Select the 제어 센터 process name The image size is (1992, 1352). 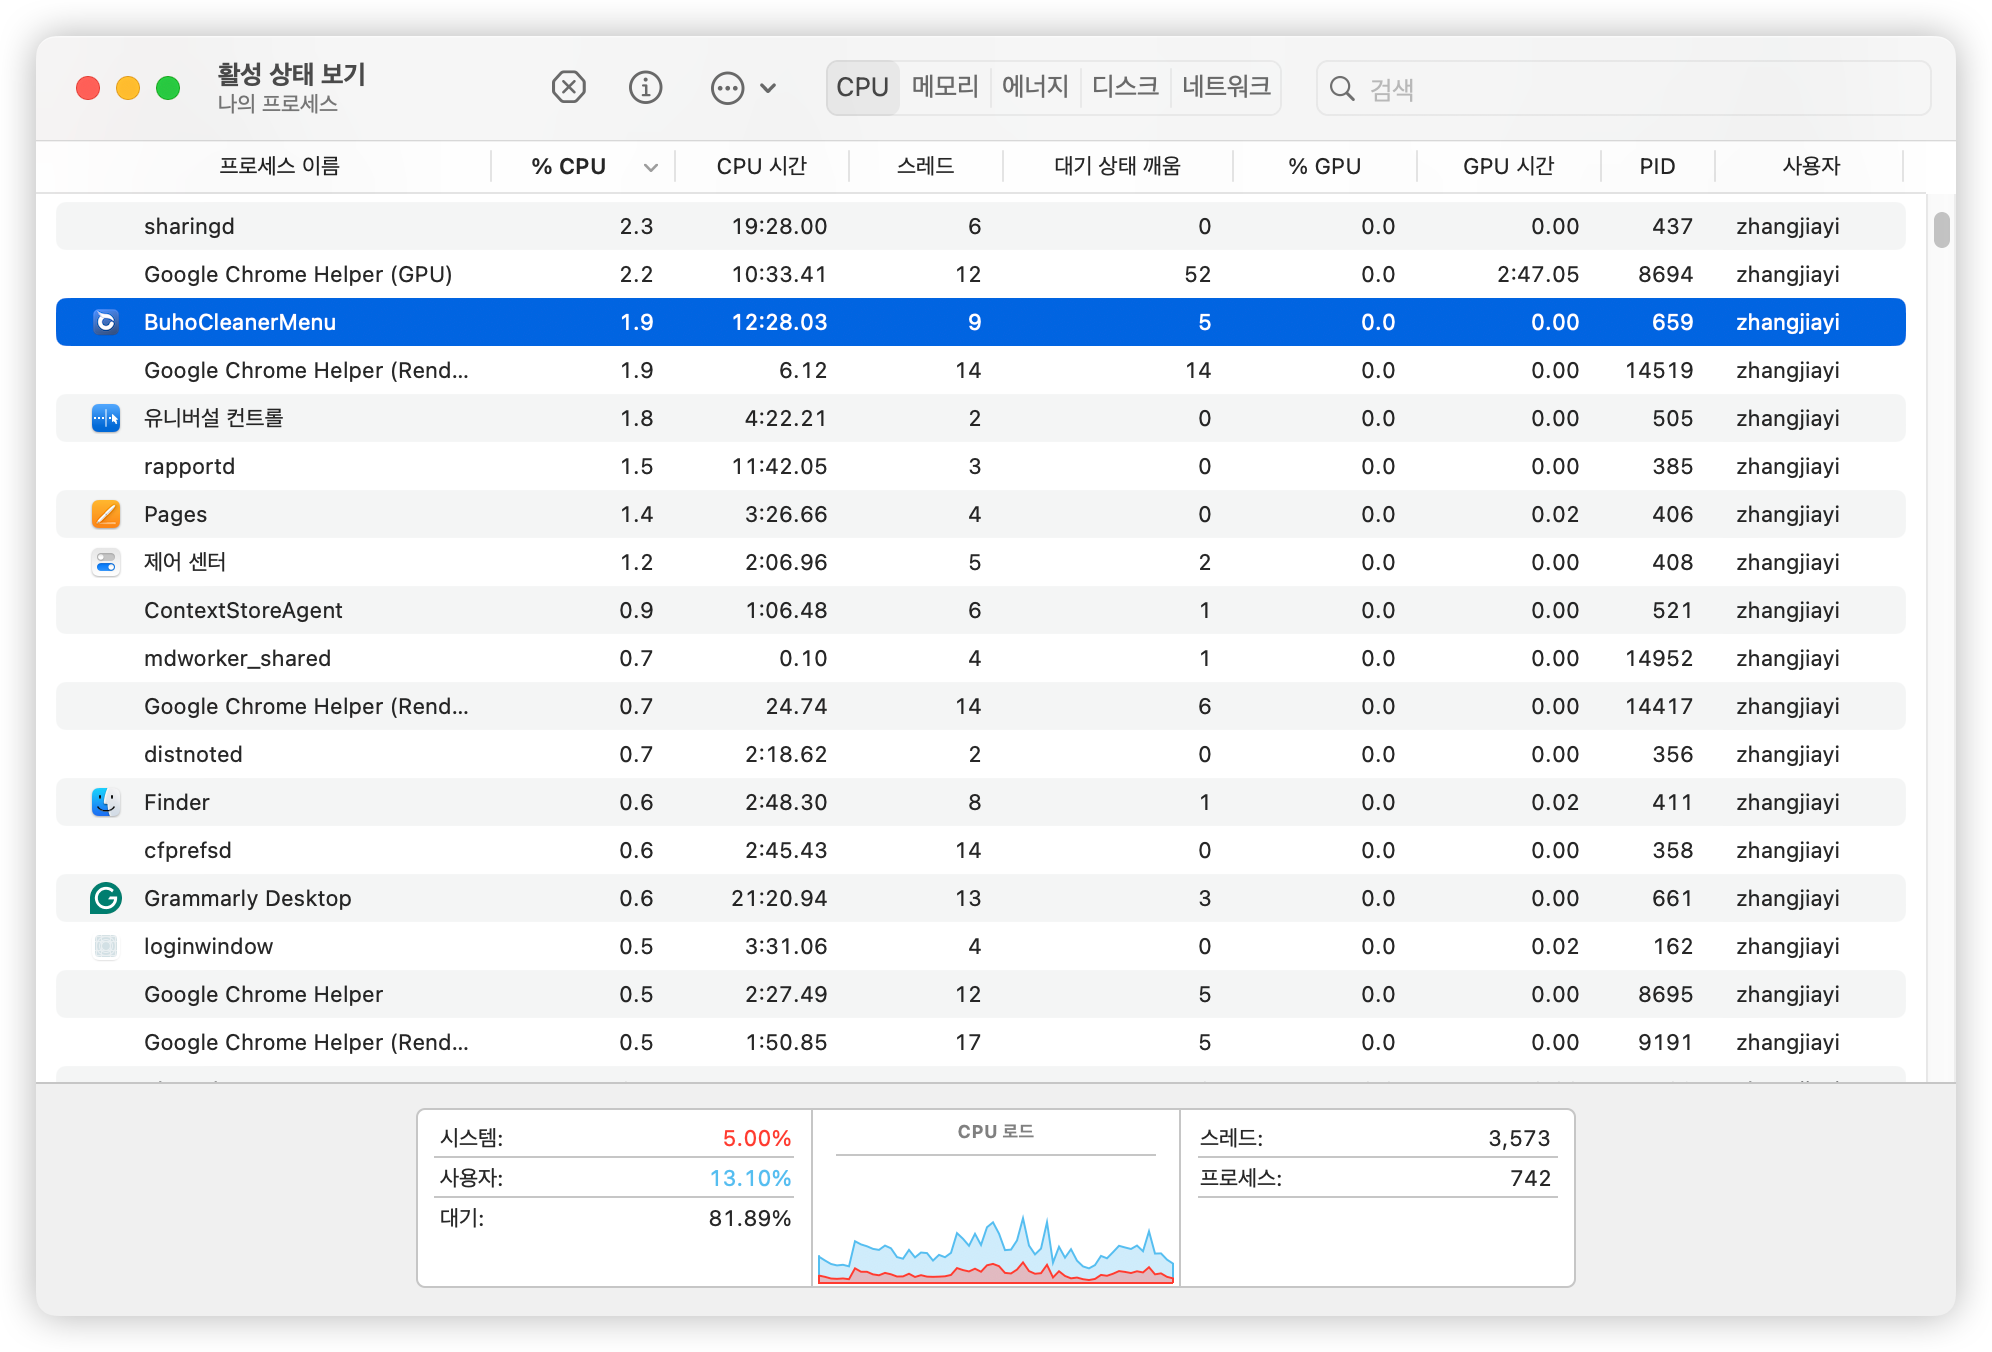point(185,562)
